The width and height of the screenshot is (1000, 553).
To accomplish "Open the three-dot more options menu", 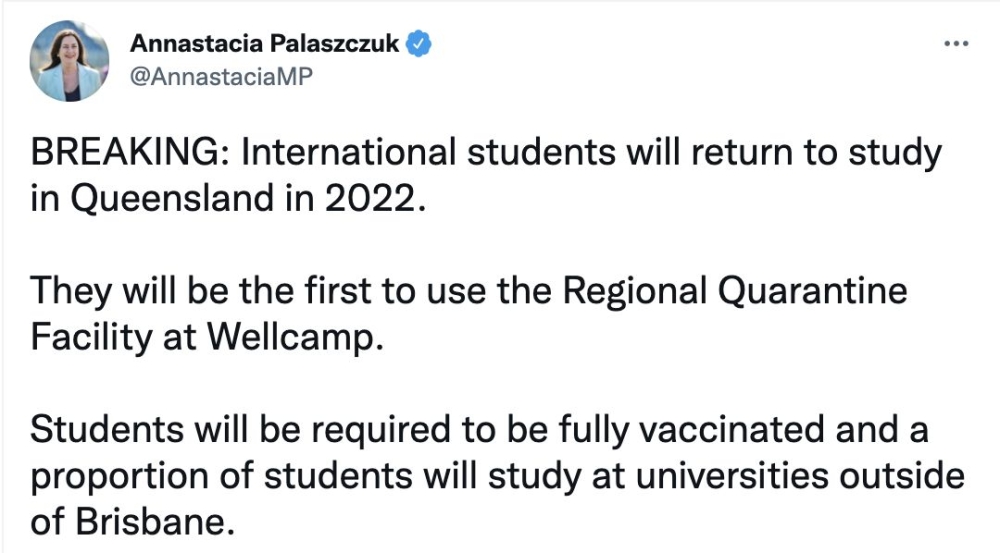I will pos(956,43).
